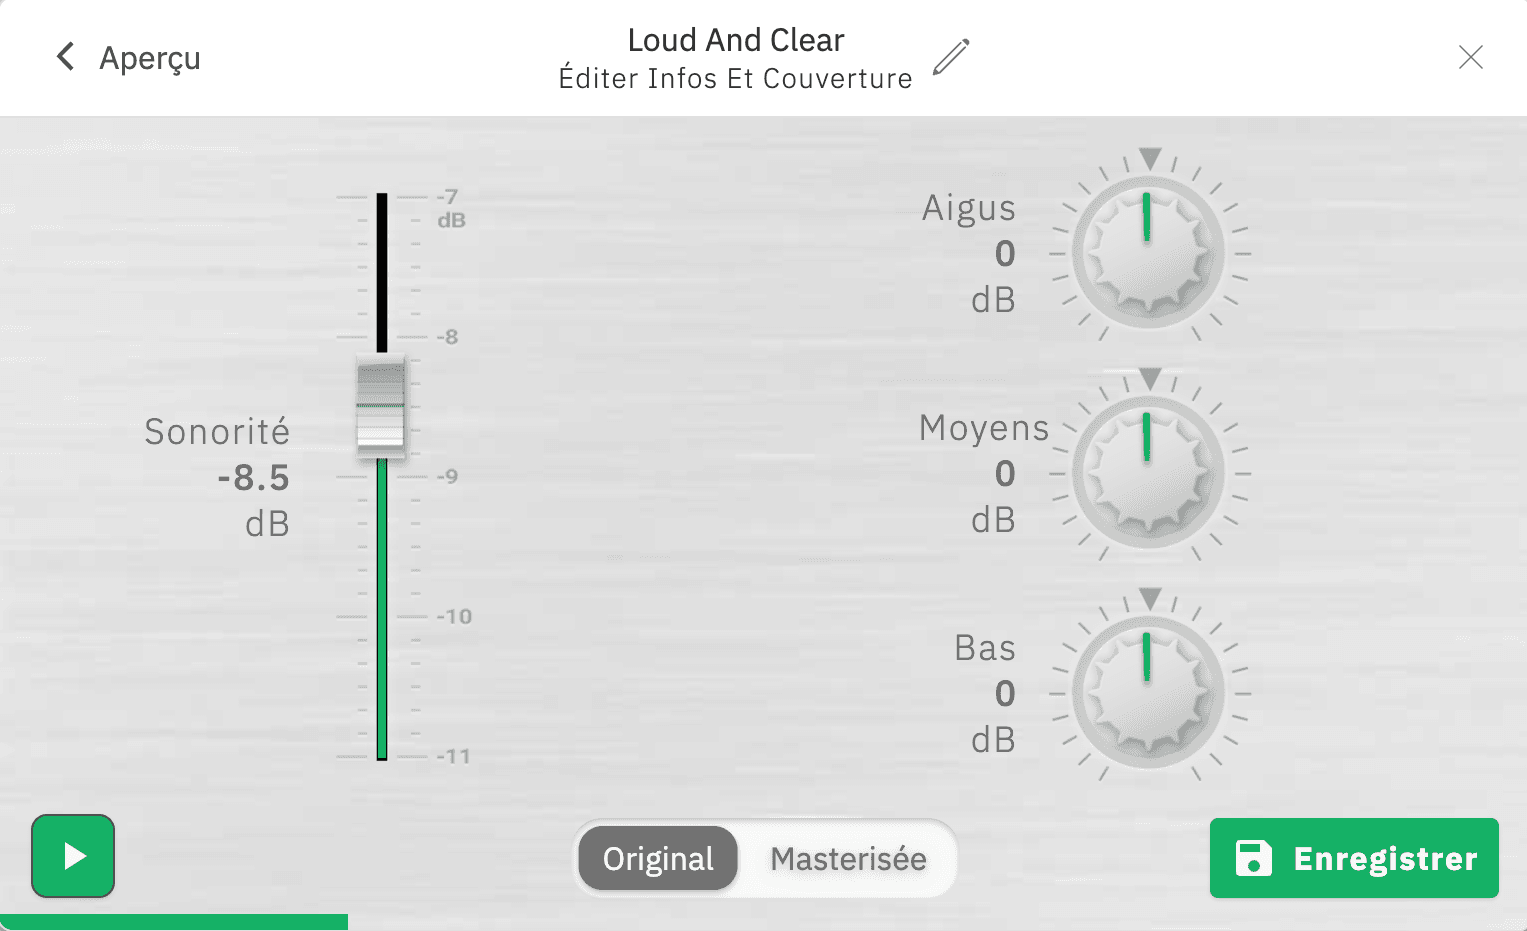This screenshot has width=1527, height=931.
Task: Click the Loud And Clear title
Action: (735, 40)
